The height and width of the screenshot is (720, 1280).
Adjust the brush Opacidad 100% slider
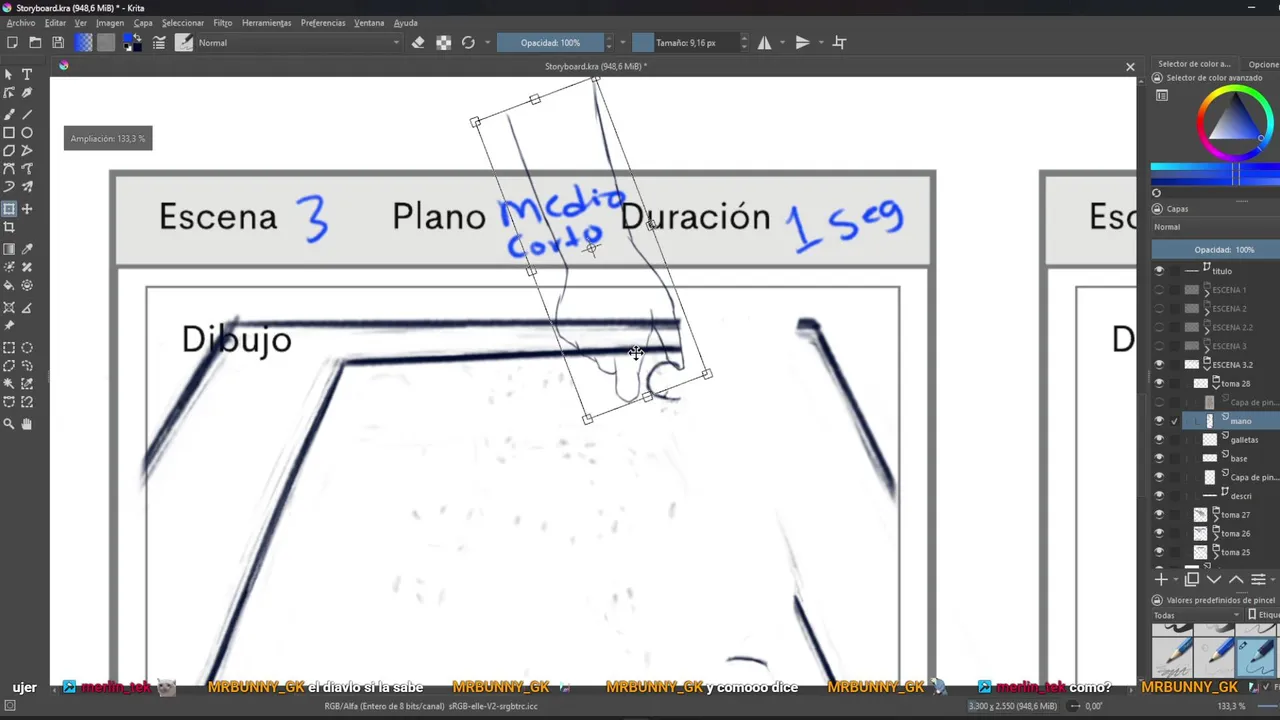click(x=550, y=43)
